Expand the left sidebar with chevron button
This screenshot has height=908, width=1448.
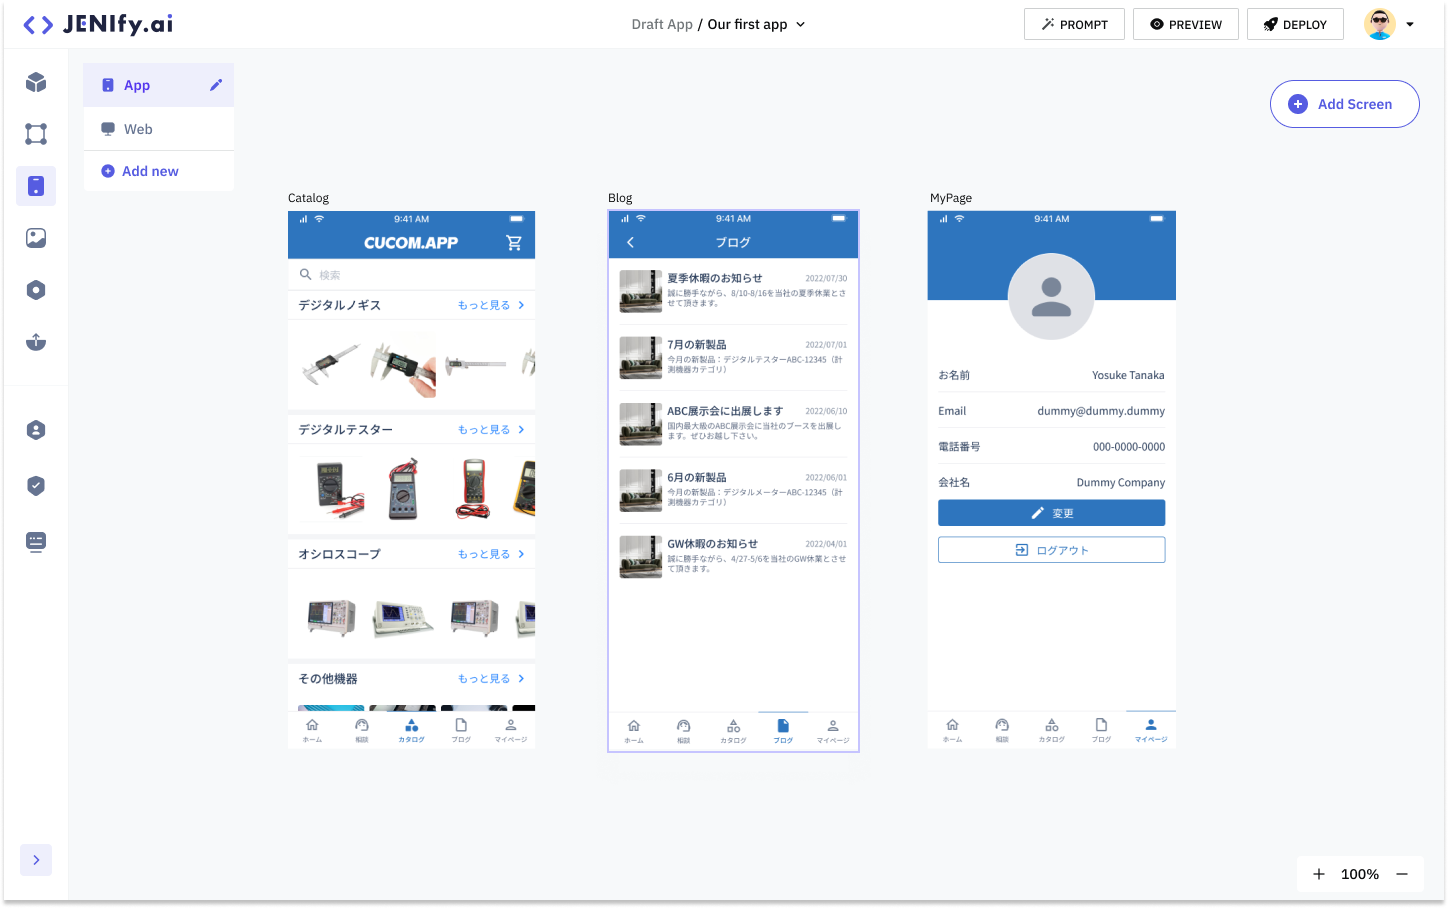pos(36,860)
